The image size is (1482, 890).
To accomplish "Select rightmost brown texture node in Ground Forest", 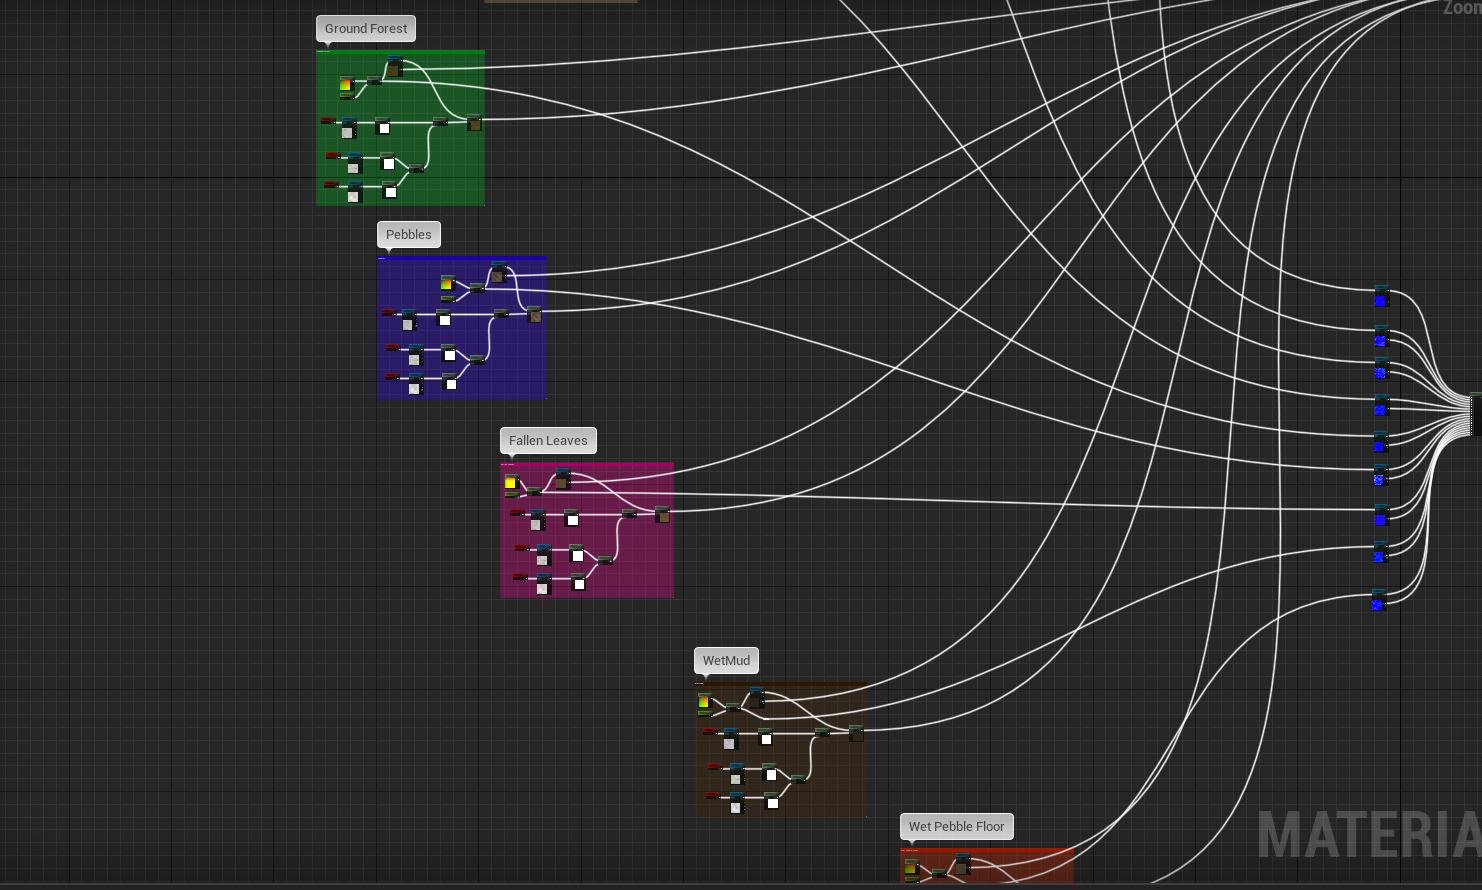I will (474, 123).
